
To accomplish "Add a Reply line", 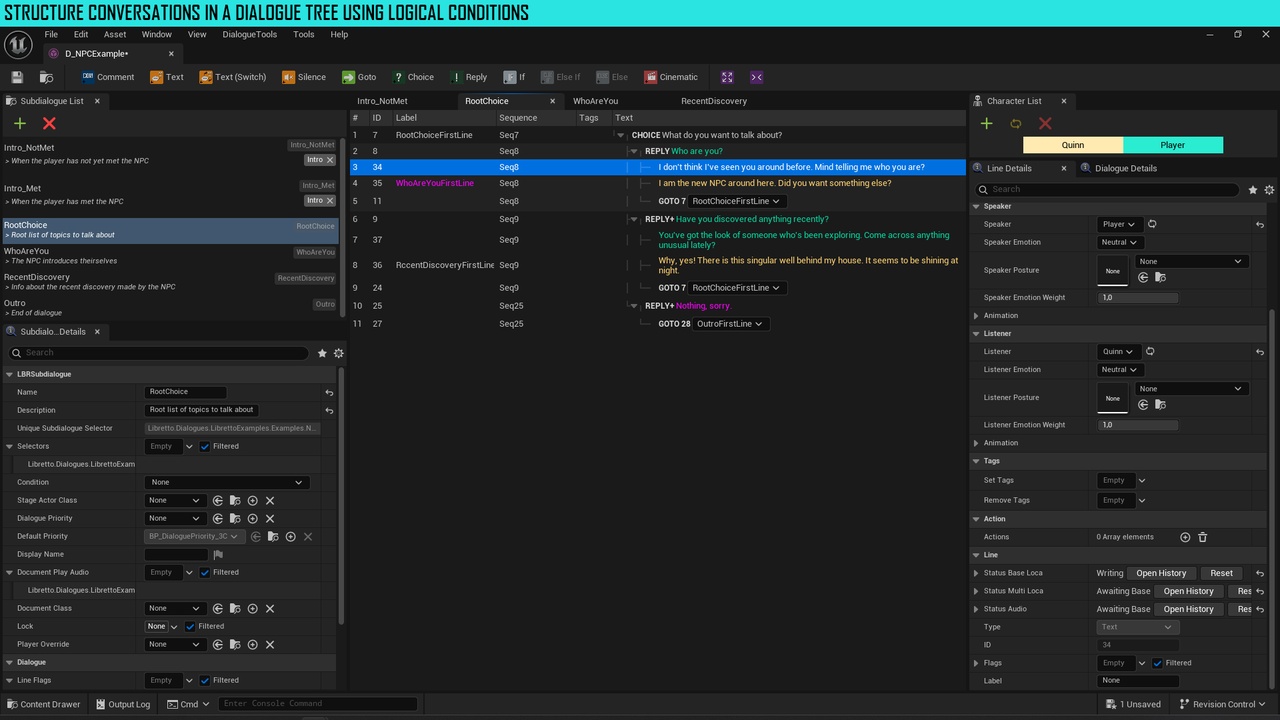I will click(x=468, y=77).
